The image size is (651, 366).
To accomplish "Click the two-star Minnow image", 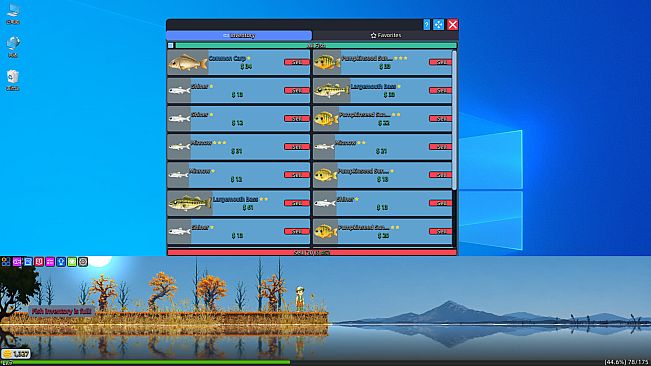I will pos(324,147).
